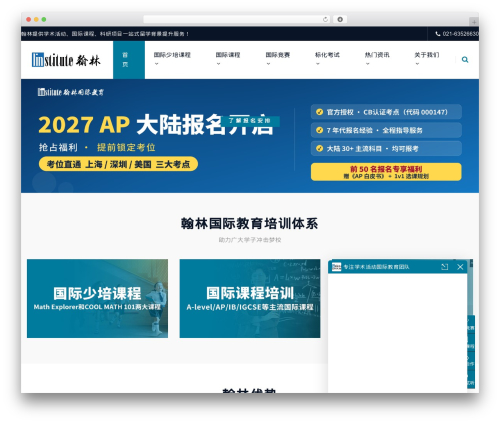The image size is (500, 423).
Task: Open the 关于我们 menu
Action: pos(427,55)
